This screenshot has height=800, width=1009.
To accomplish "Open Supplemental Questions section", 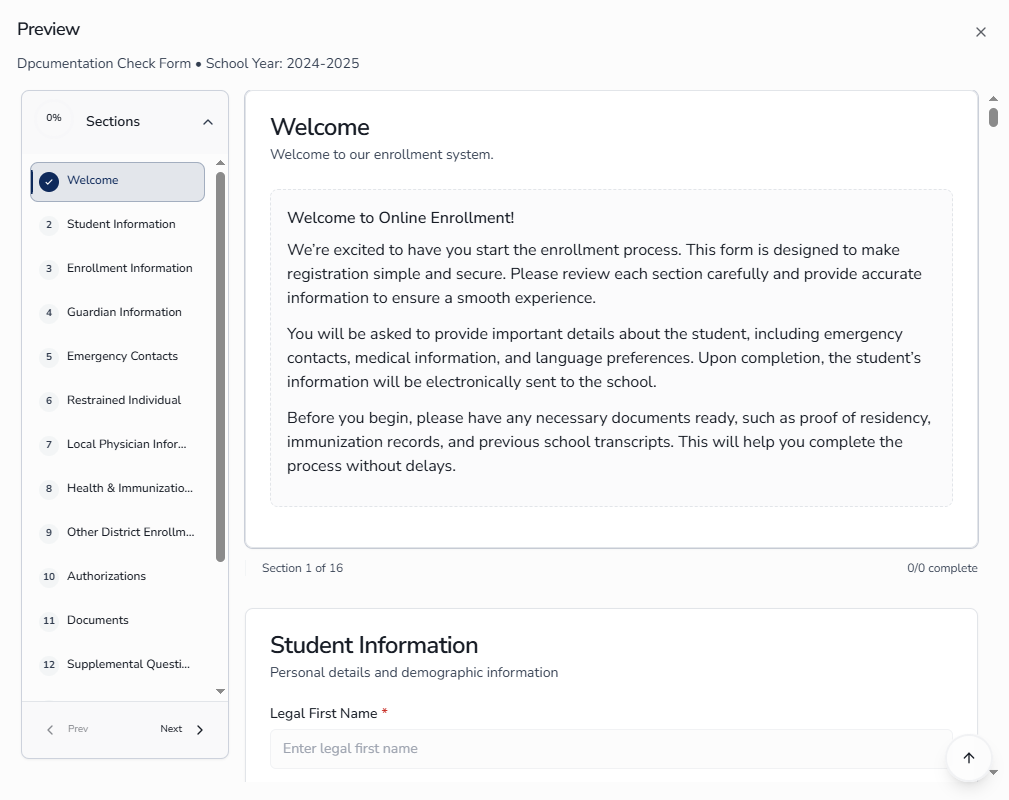I will click(118, 664).
